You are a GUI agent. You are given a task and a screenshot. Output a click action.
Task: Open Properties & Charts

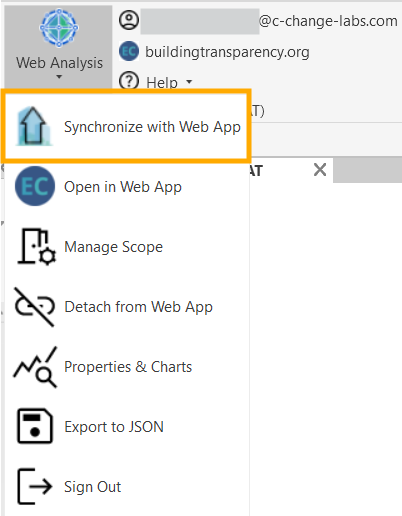pyautogui.click(x=127, y=367)
